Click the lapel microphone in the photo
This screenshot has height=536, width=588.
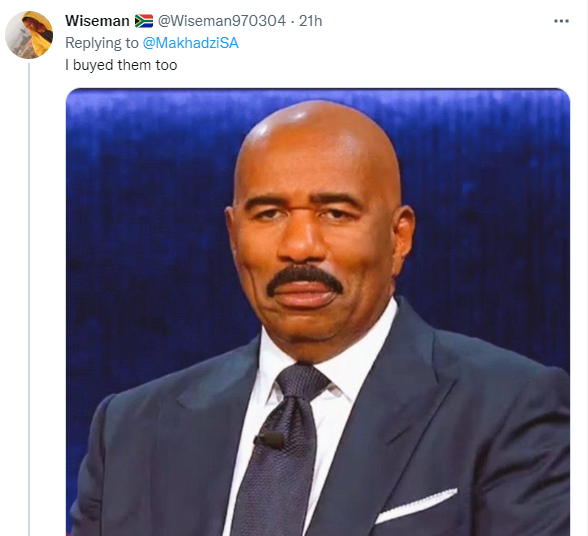tap(269, 440)
